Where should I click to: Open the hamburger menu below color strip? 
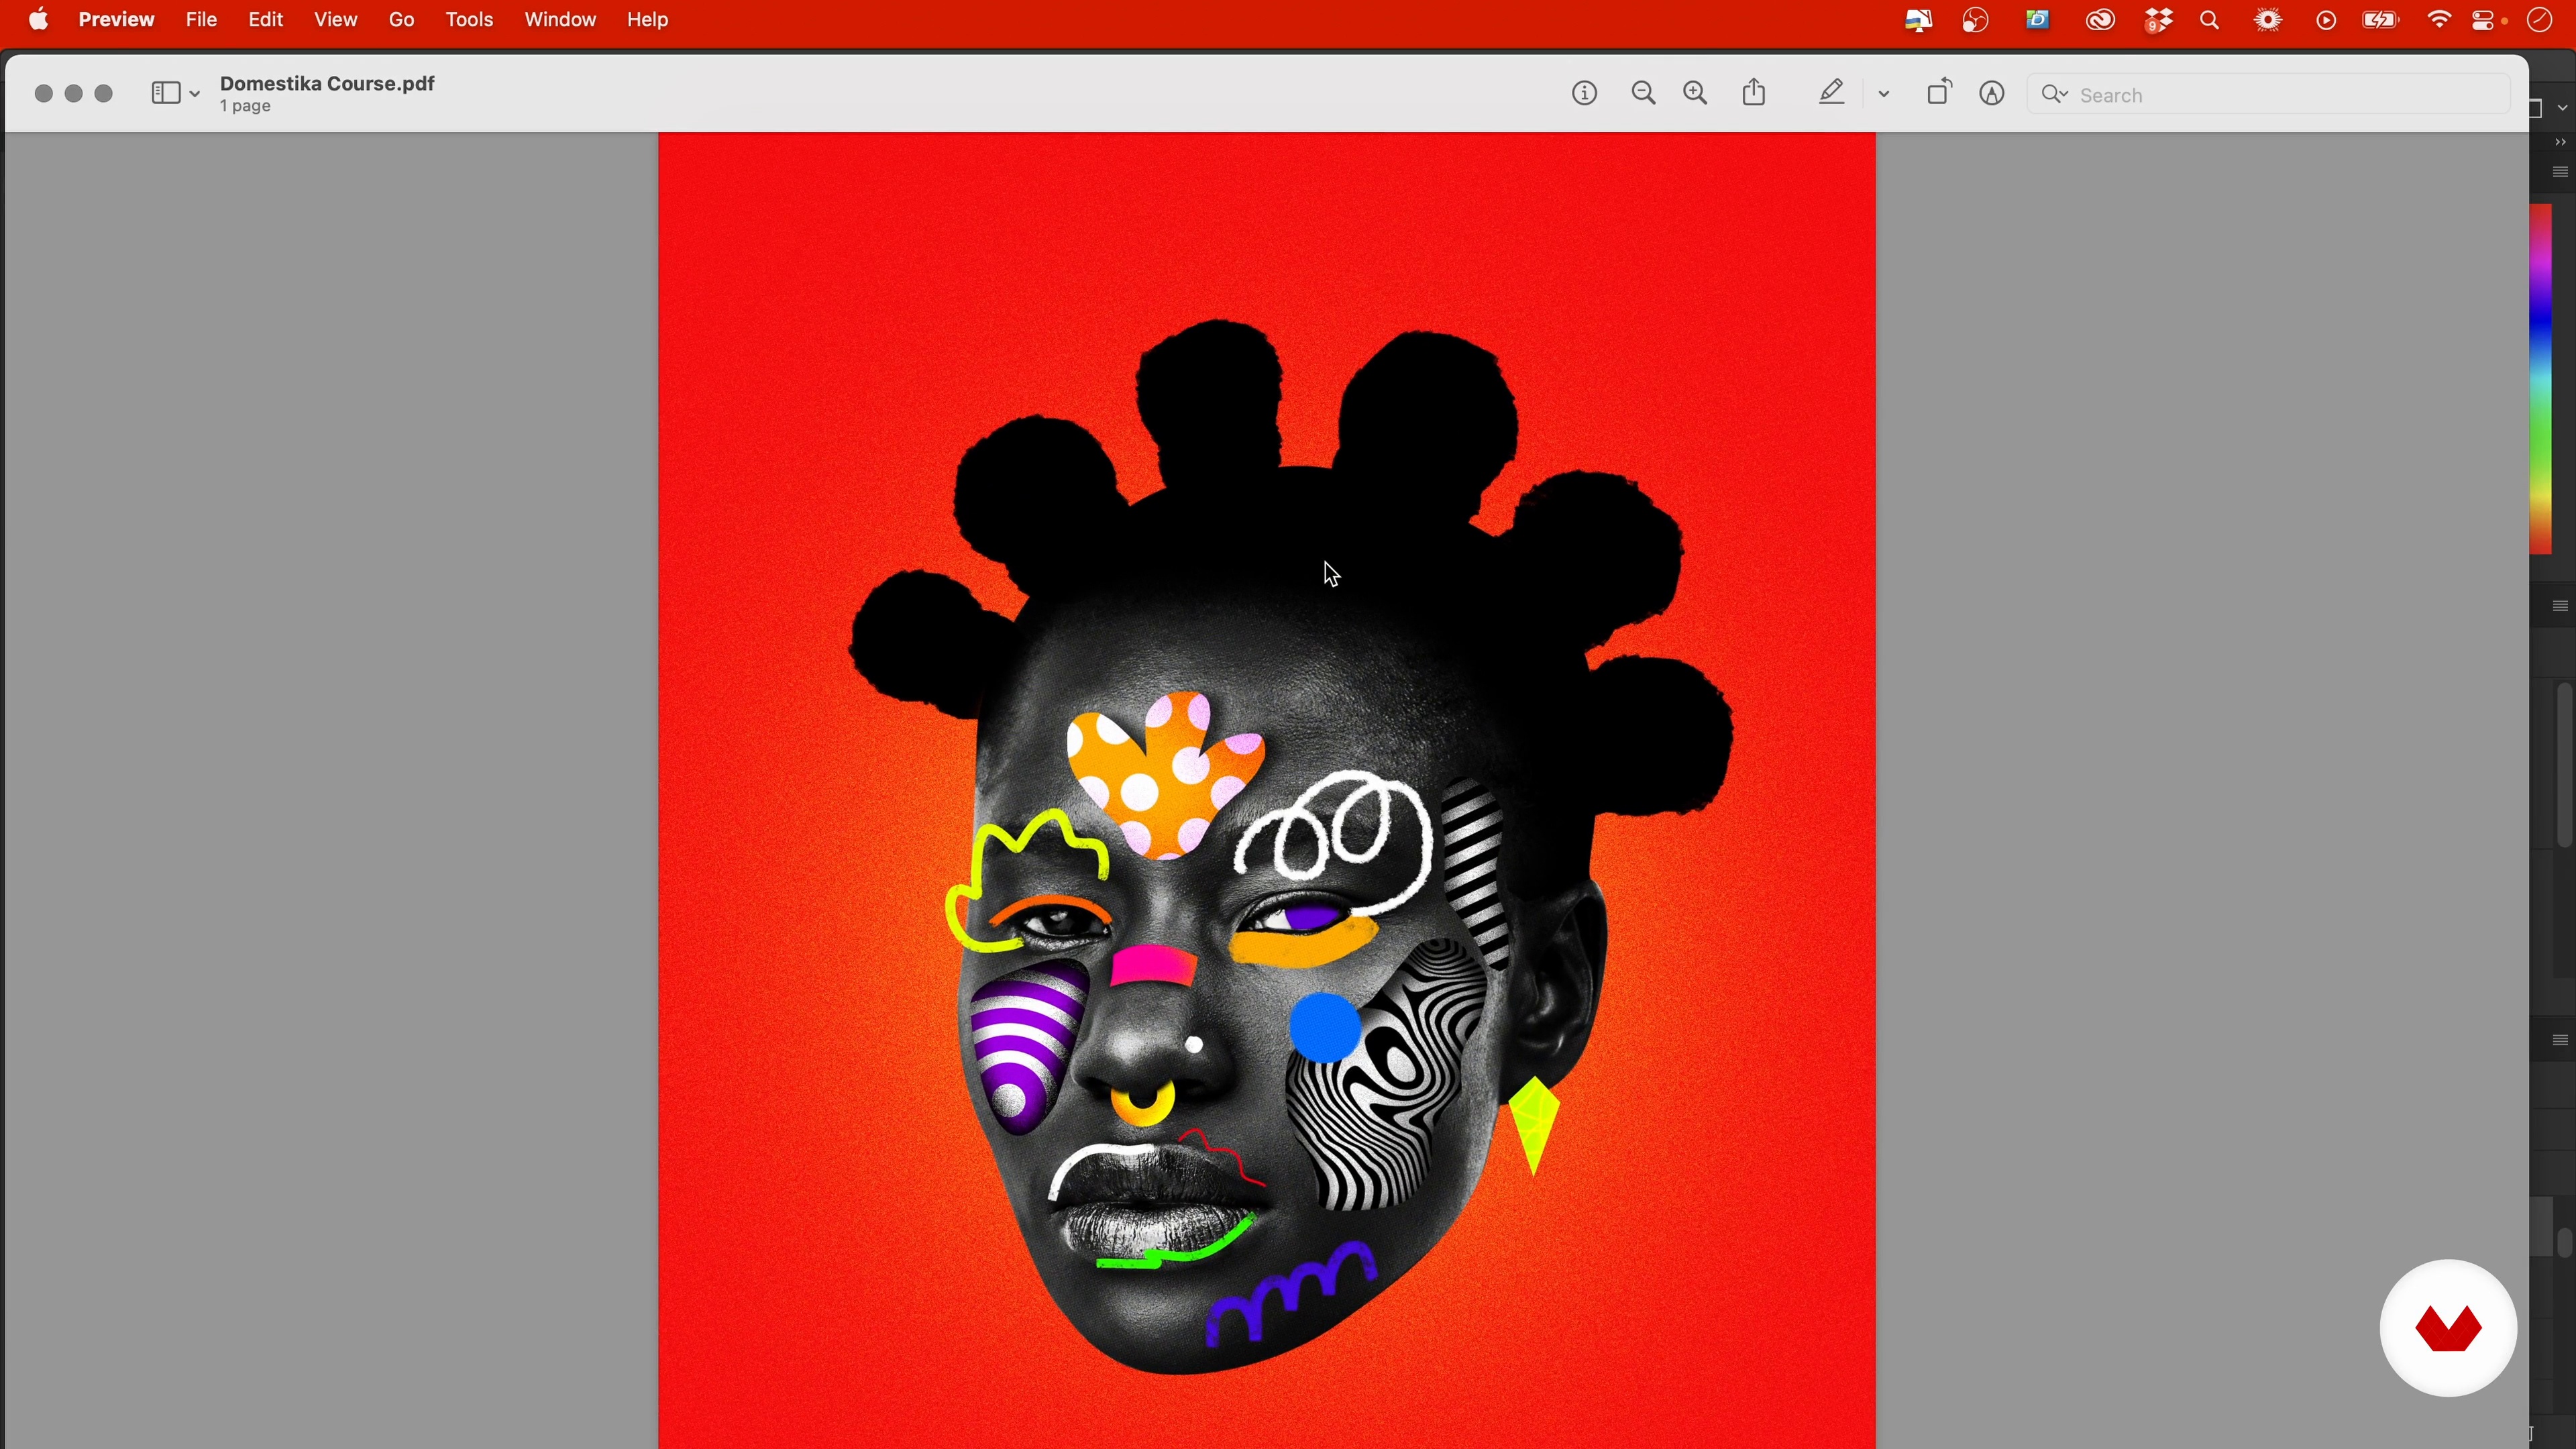coord(2561,607)
